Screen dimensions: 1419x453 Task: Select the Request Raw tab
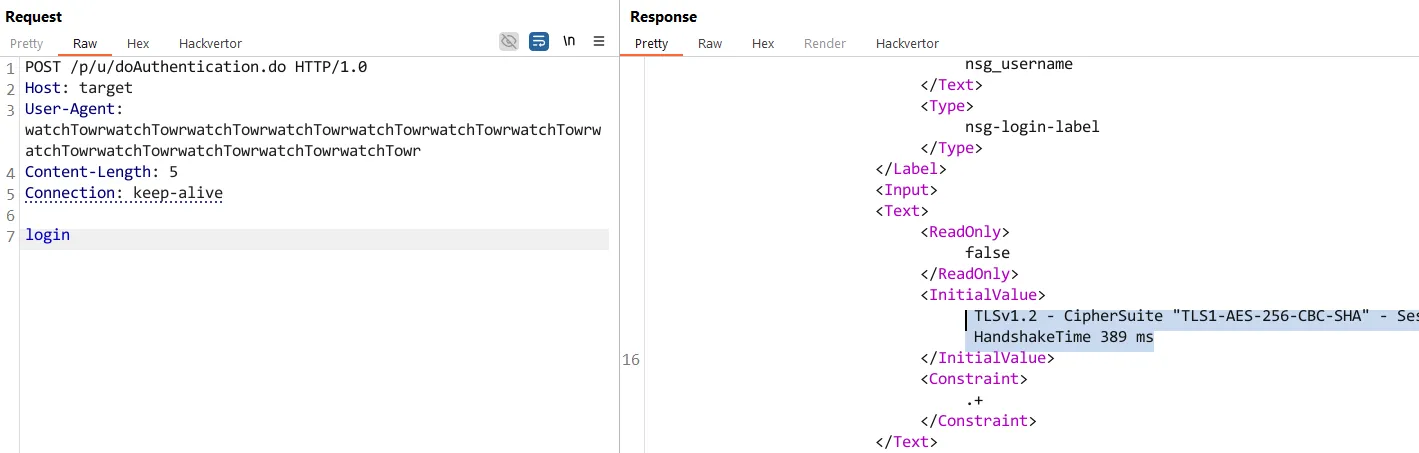[85, 44]
